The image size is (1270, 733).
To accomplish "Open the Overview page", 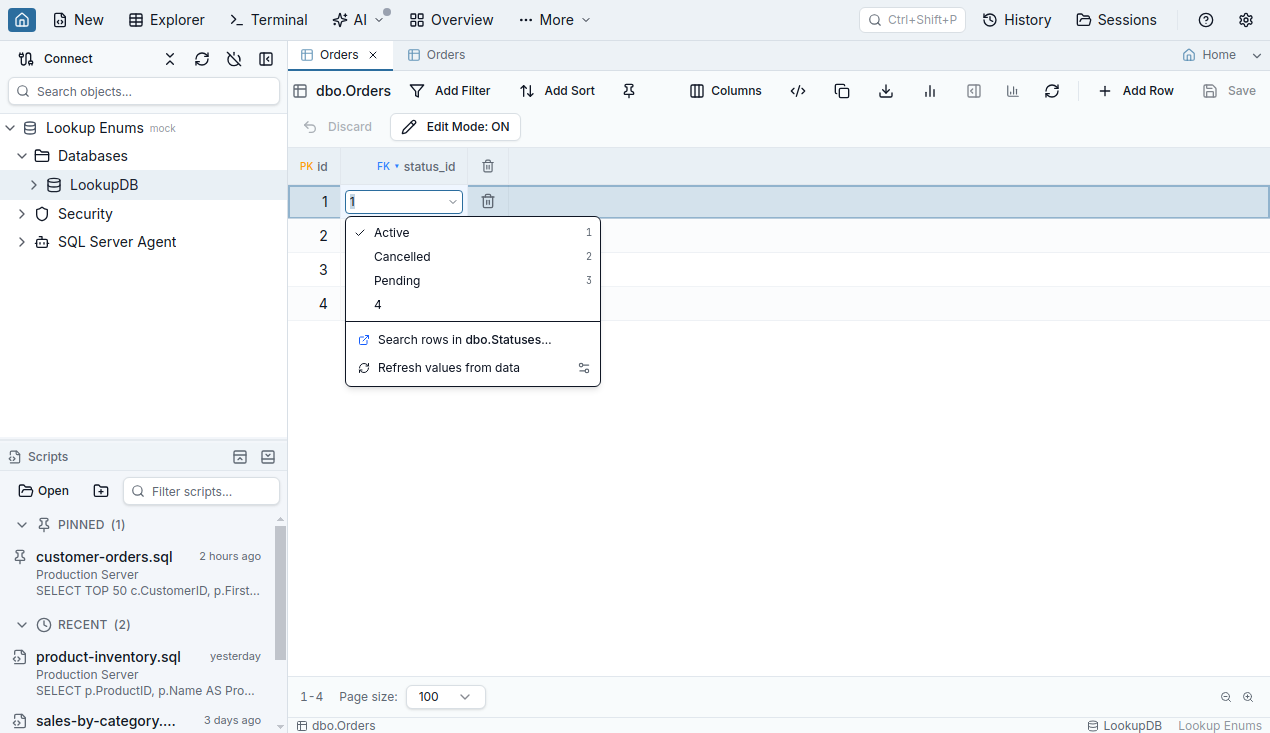I will 451,20.
